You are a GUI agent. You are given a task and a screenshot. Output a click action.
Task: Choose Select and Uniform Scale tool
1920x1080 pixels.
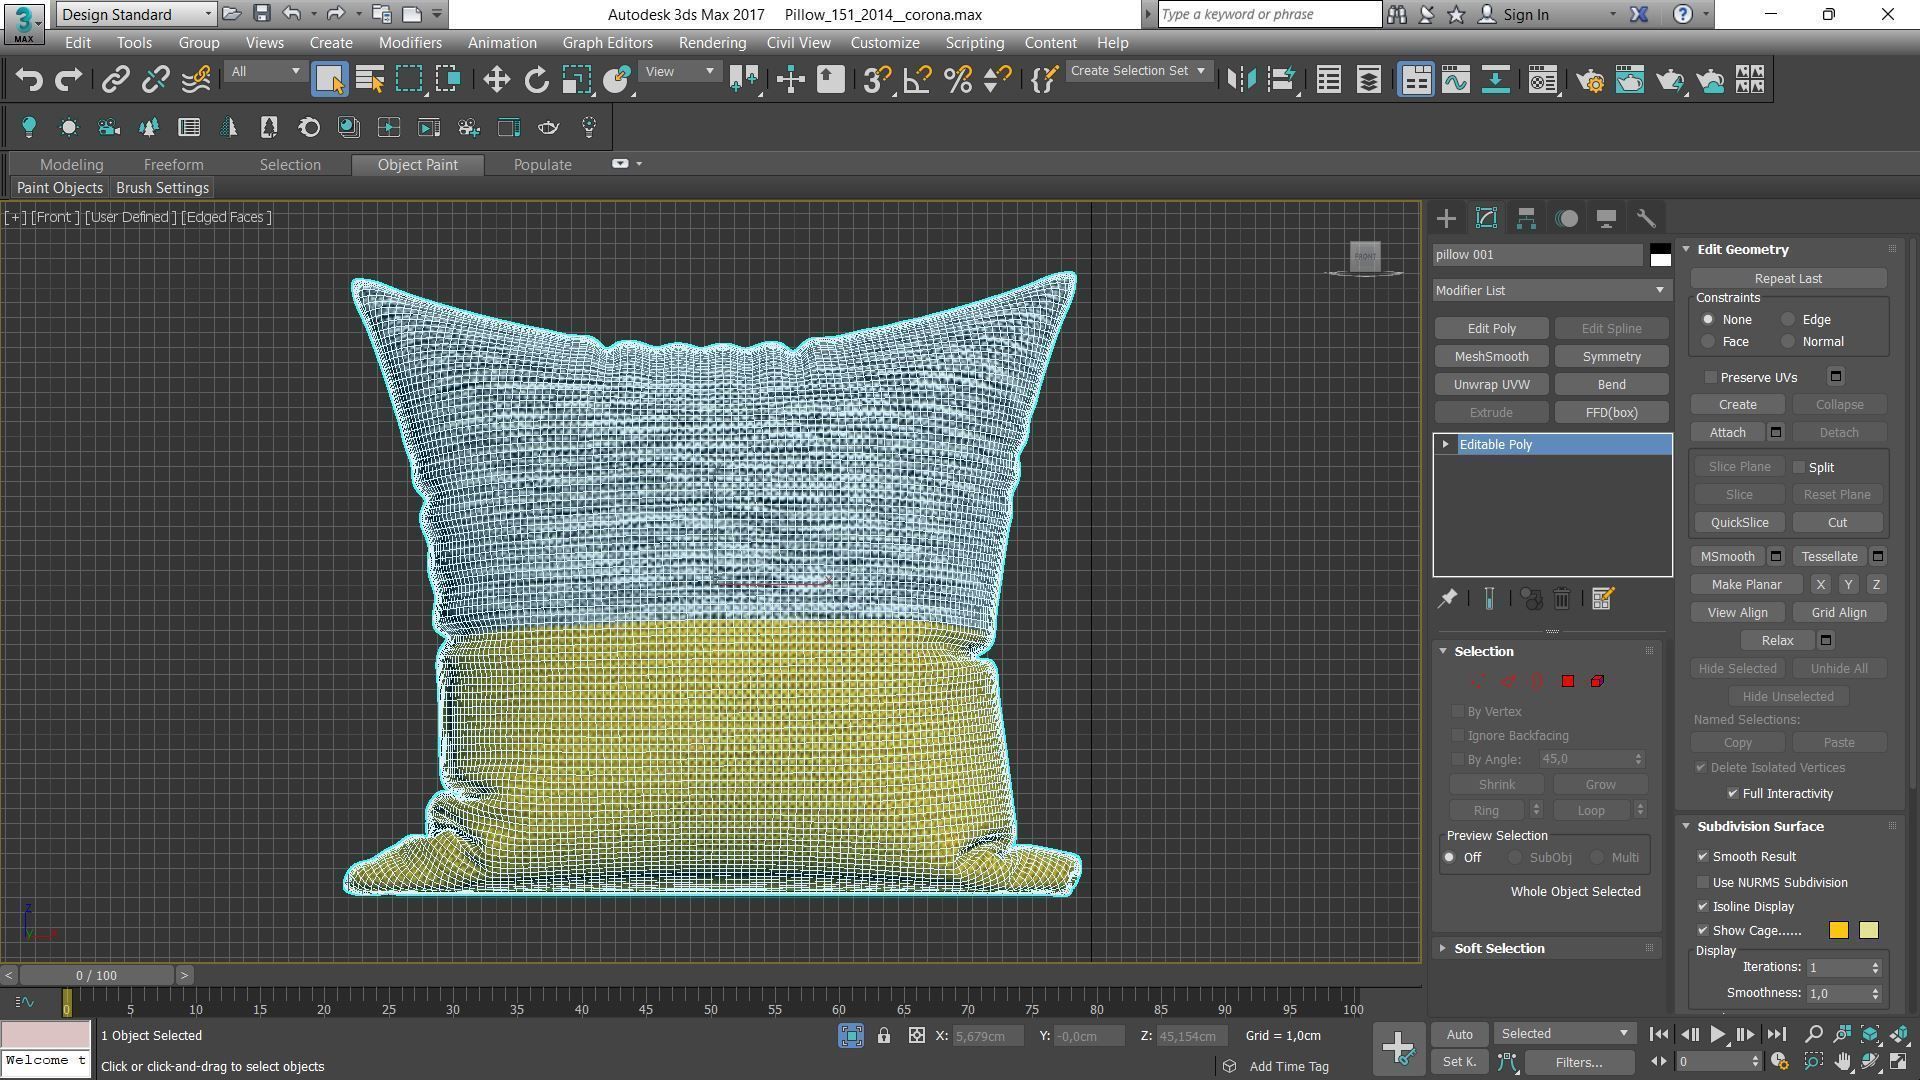click(577, 80)
